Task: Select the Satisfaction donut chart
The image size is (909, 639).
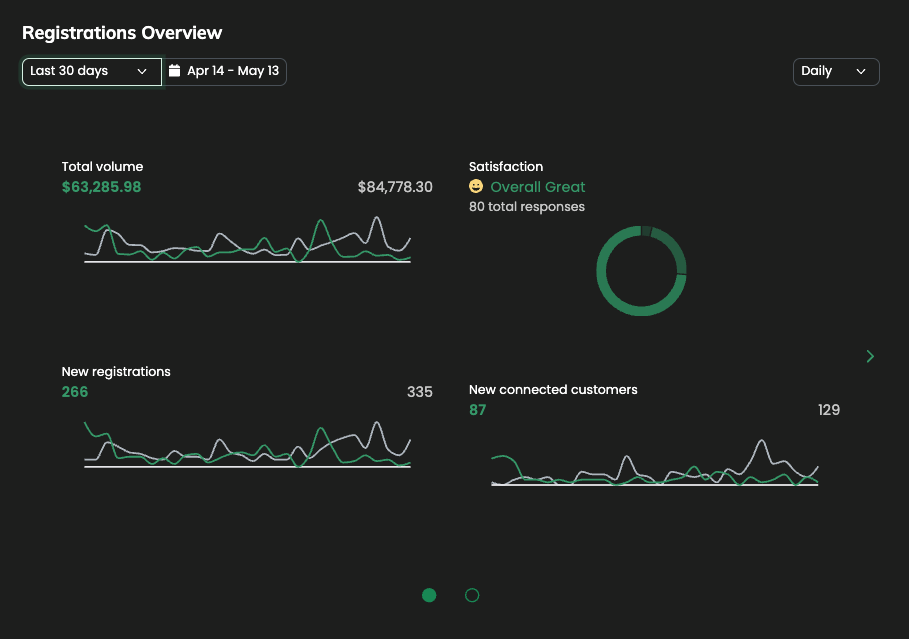Action: pyautogui.click(x=641, y=270)
